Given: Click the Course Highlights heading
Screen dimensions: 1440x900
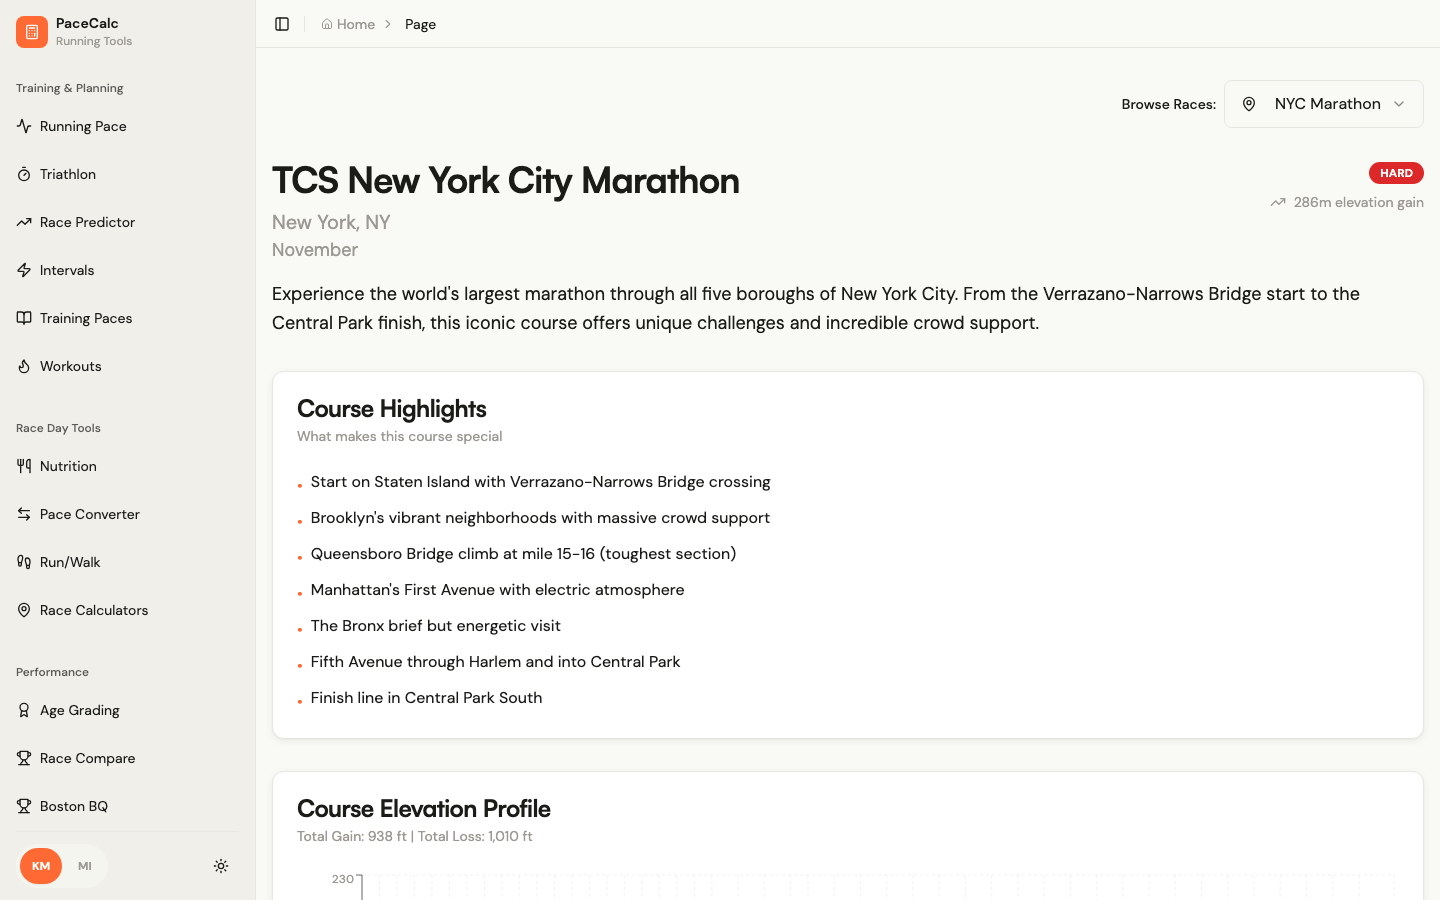Looking at the screenshot, I should 392,409.
